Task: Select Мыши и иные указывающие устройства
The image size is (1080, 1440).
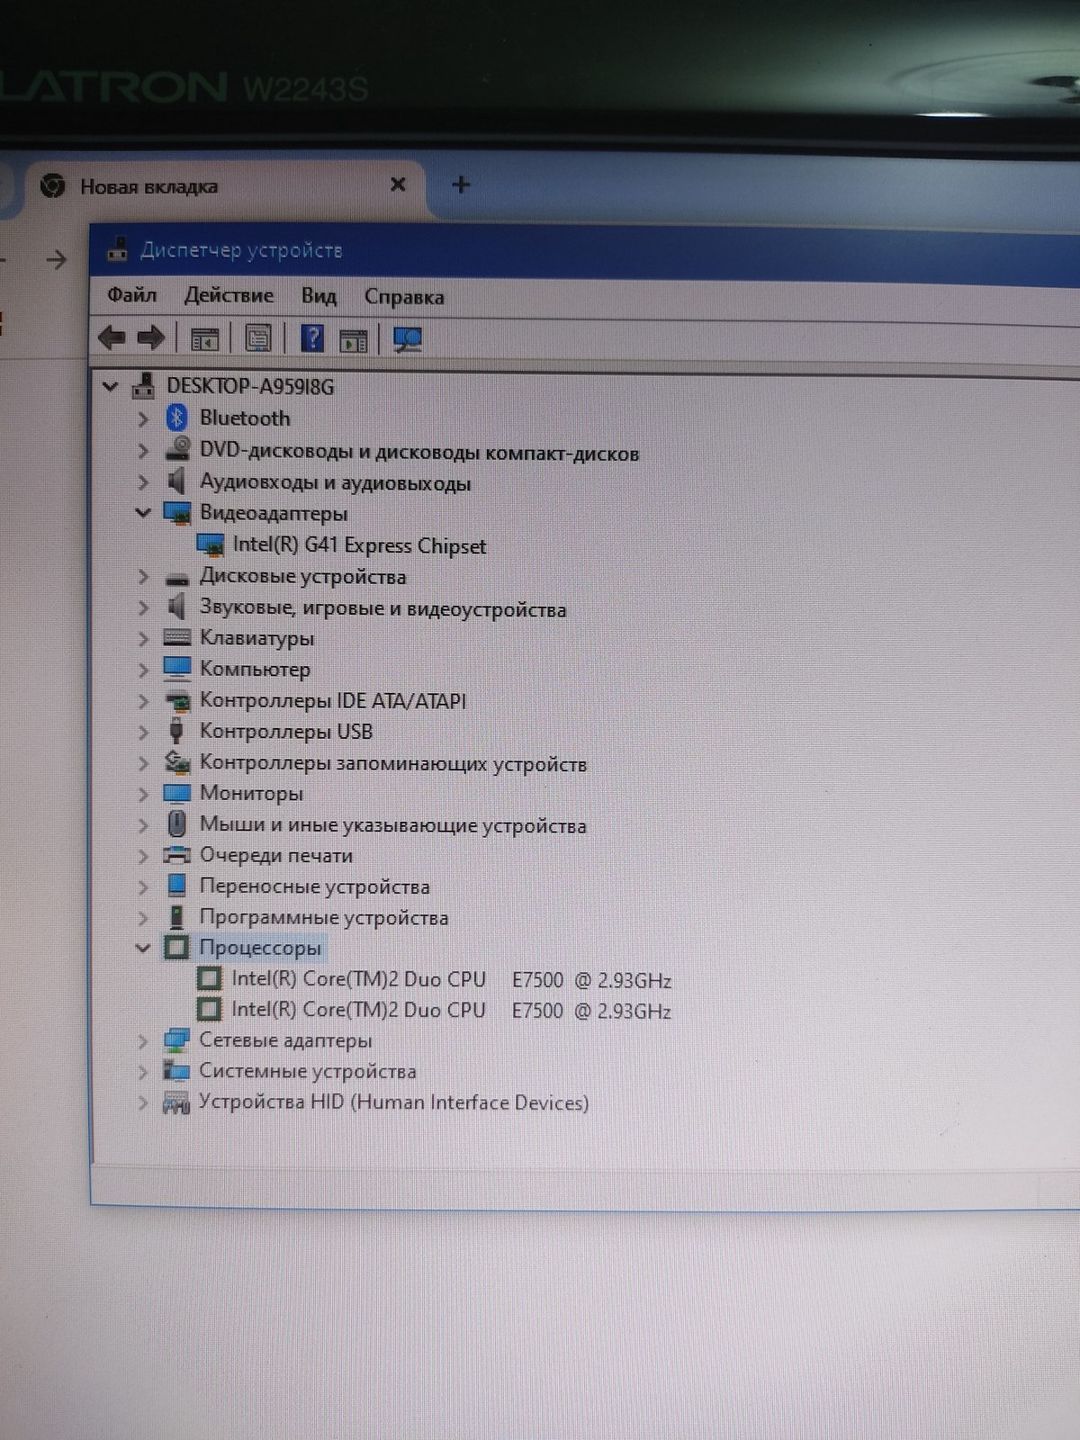Action: tap(393, 826)
